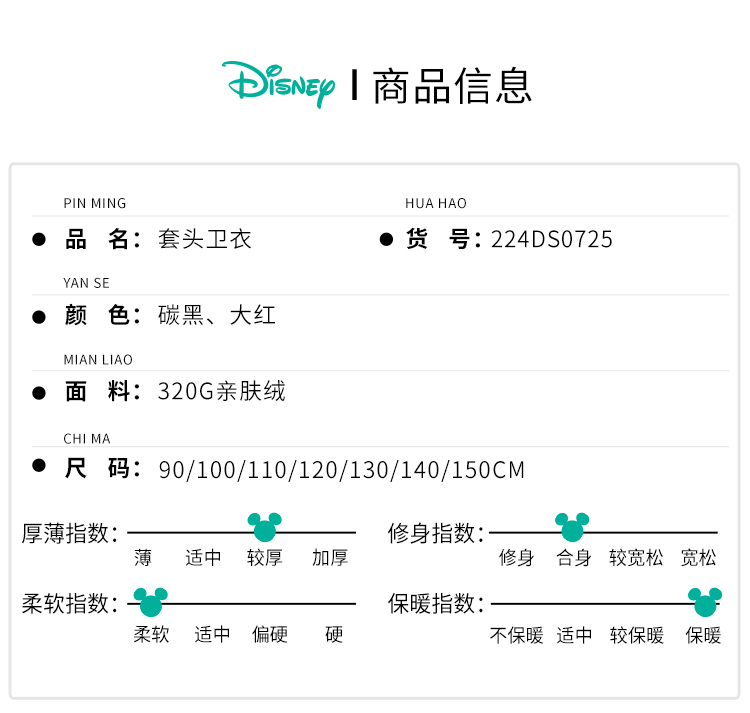Click the MIAN LIAO label

click(98, 360)
